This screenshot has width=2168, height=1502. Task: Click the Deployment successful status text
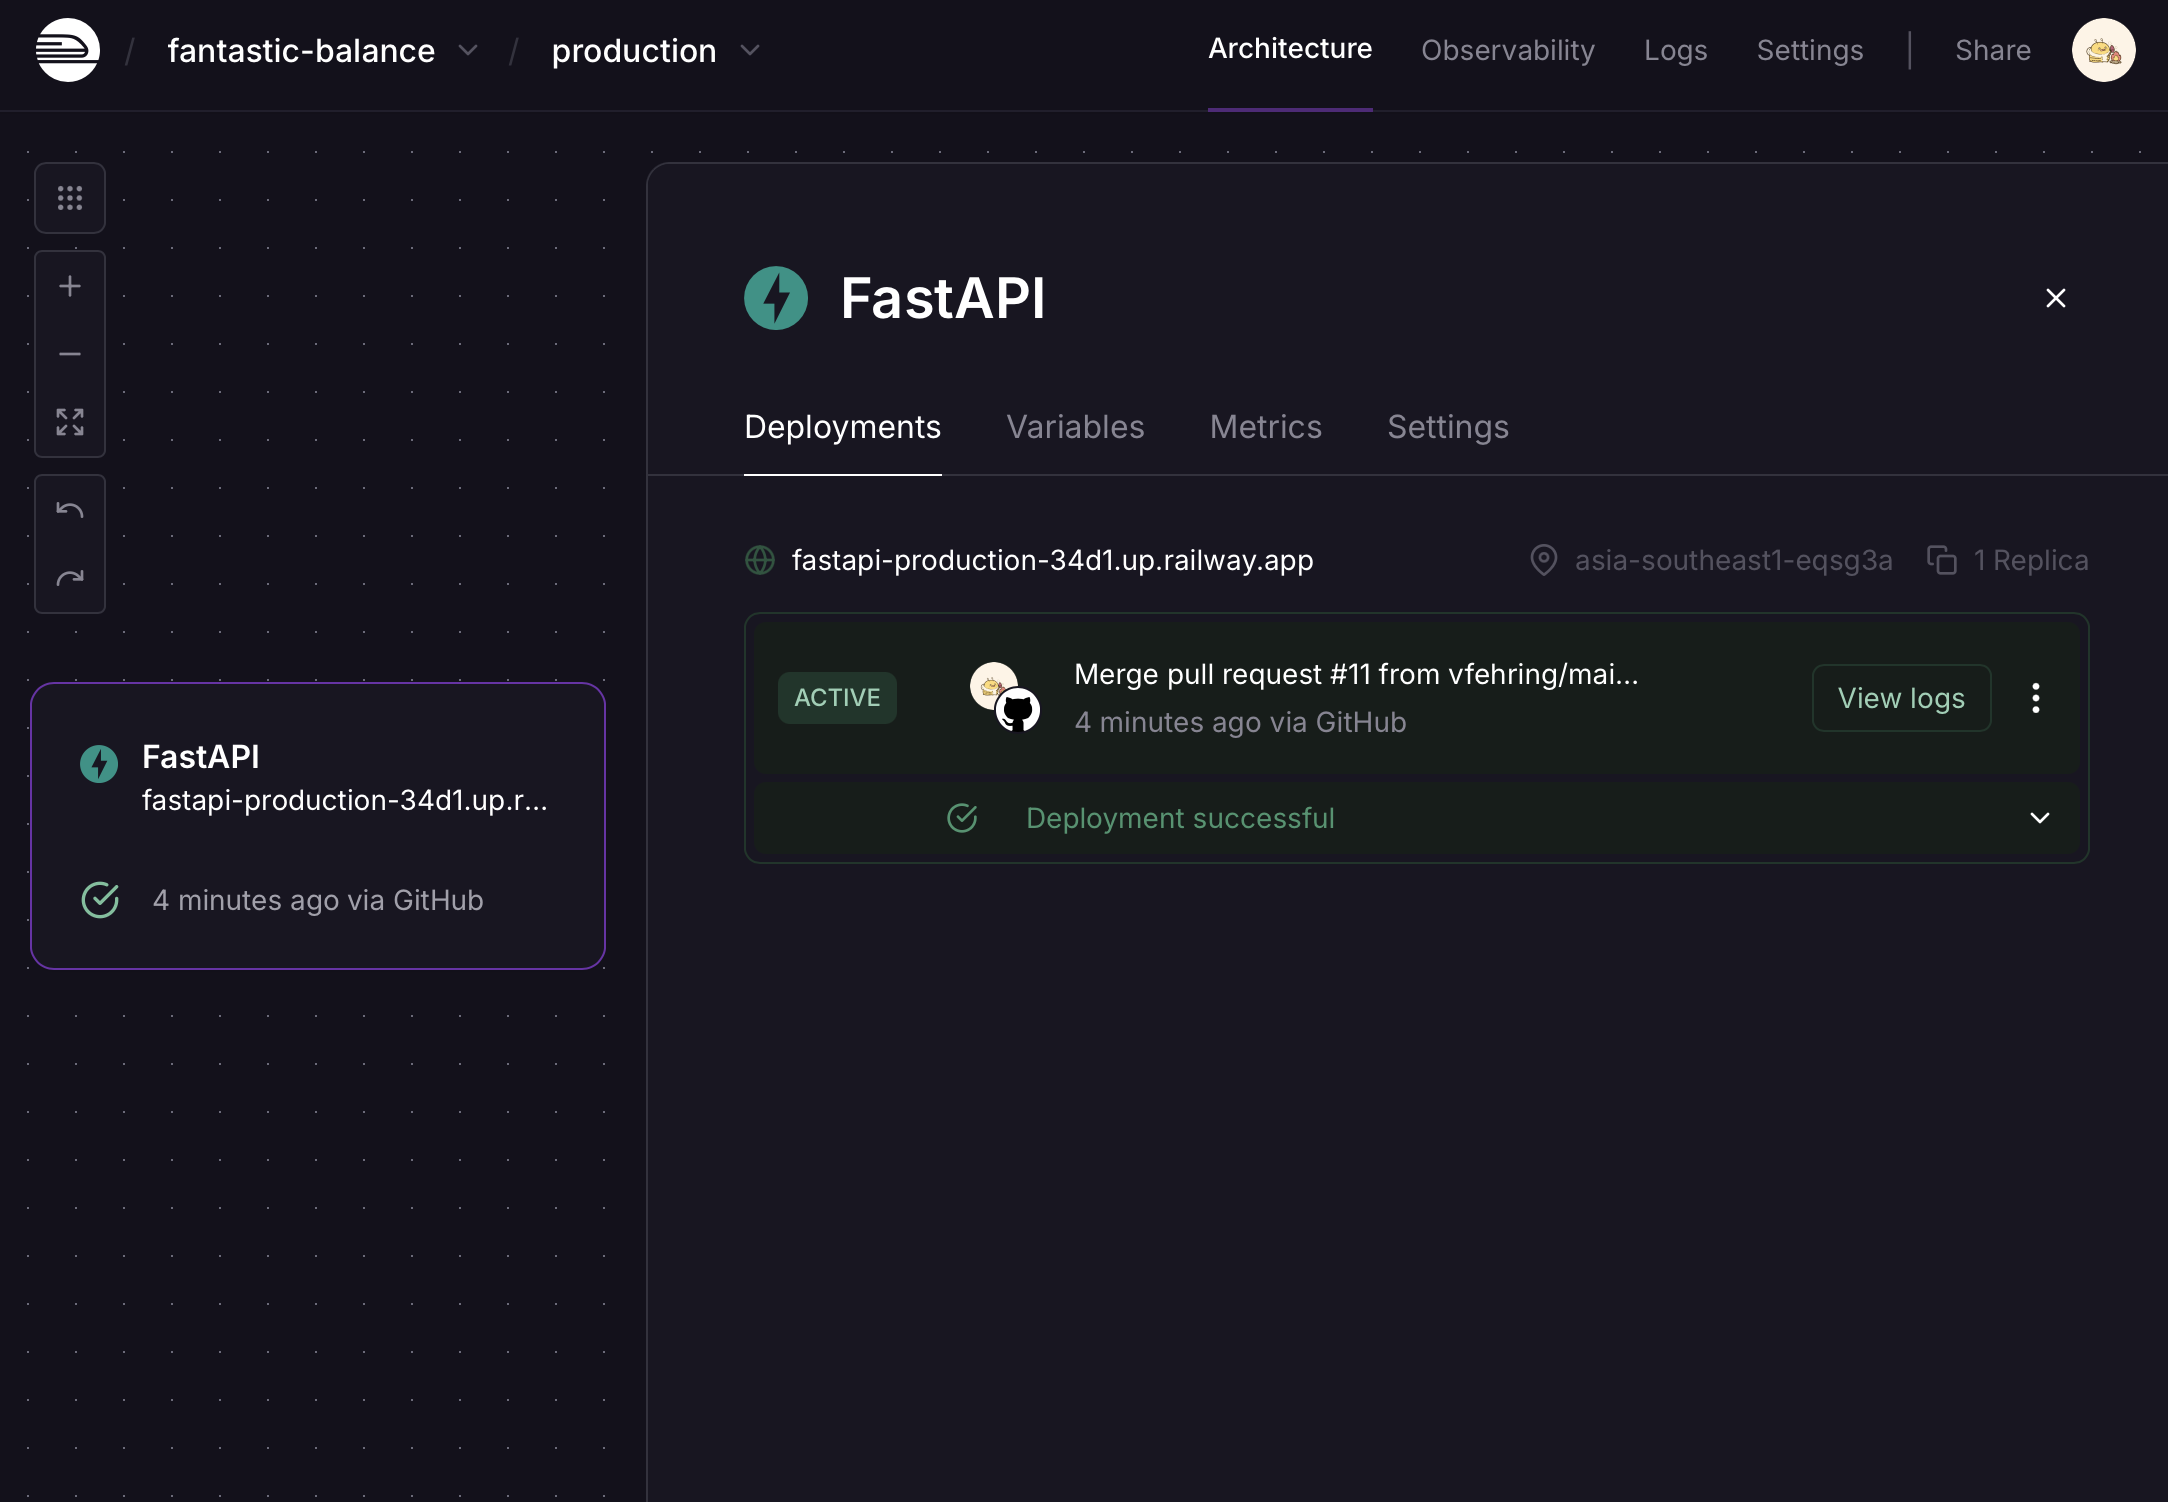tap(1180, 818)
